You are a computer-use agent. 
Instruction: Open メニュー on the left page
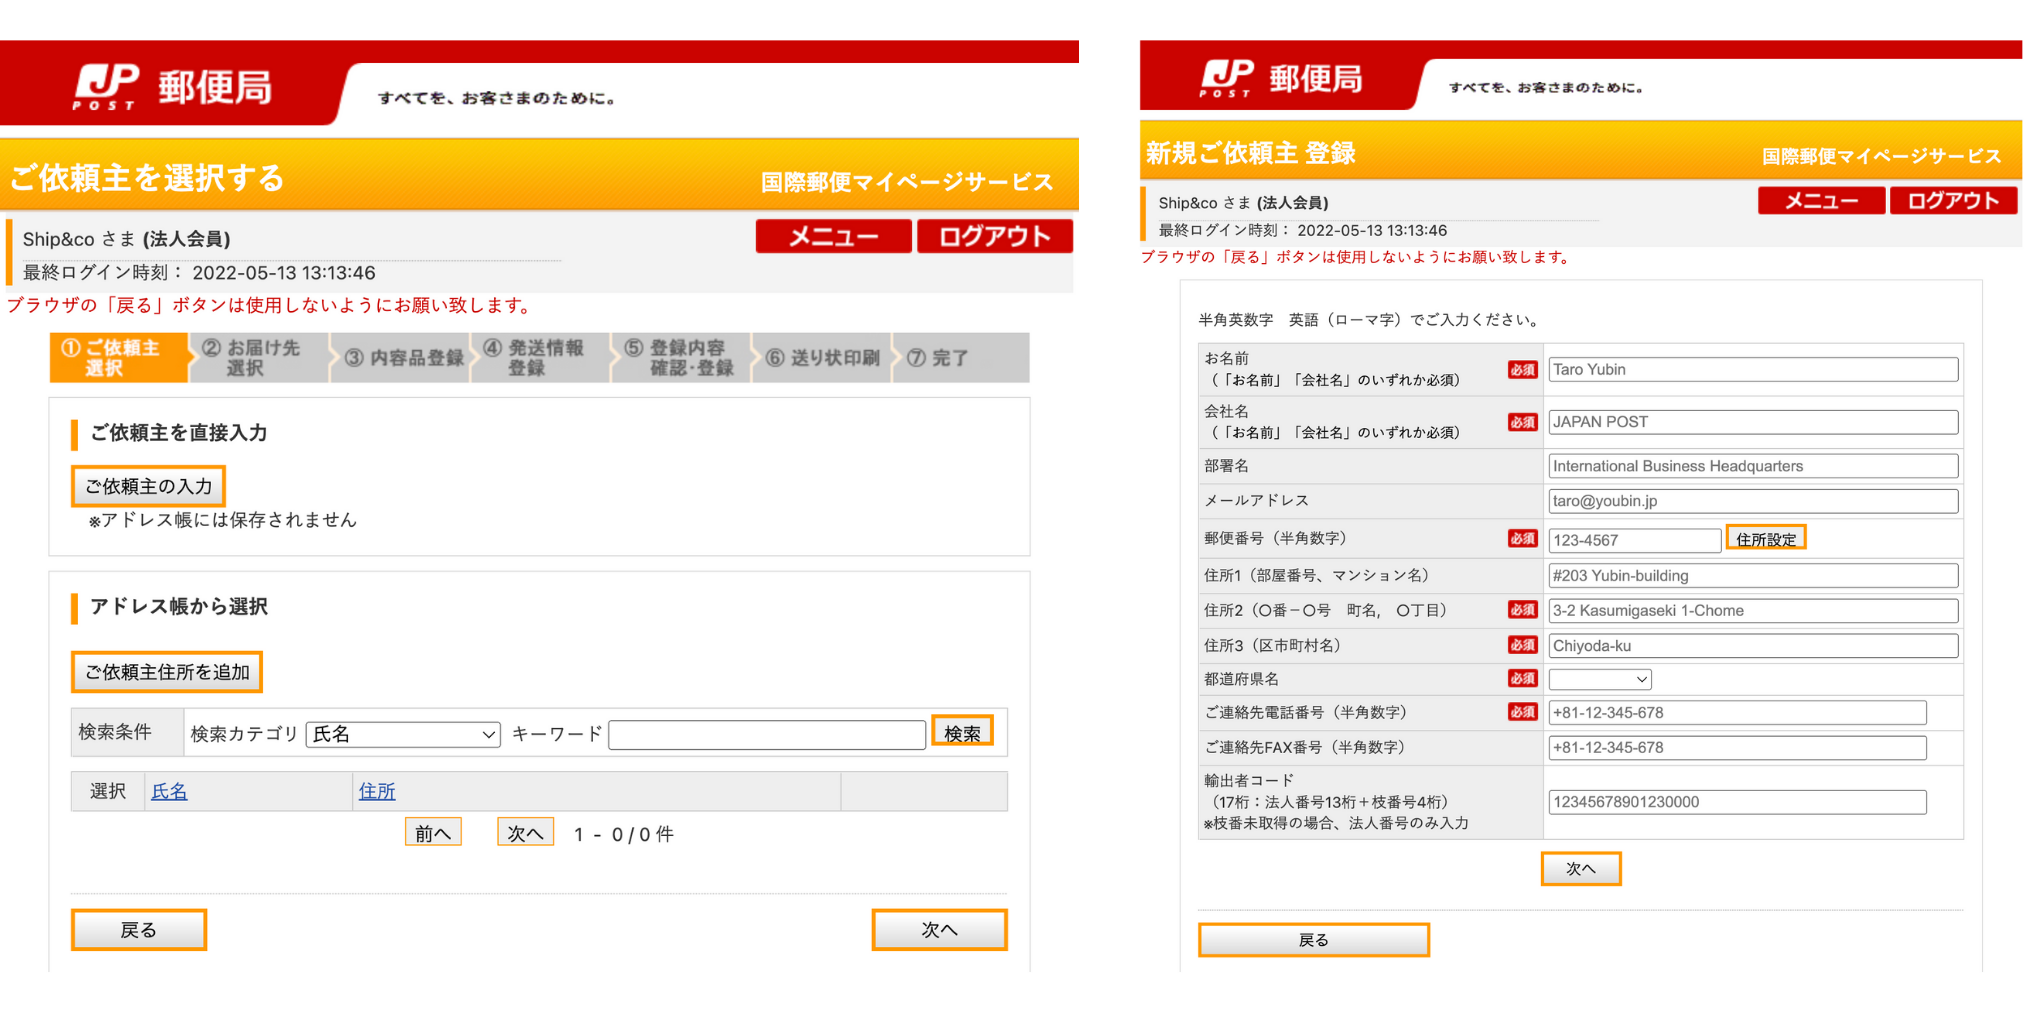pos(833,236)
